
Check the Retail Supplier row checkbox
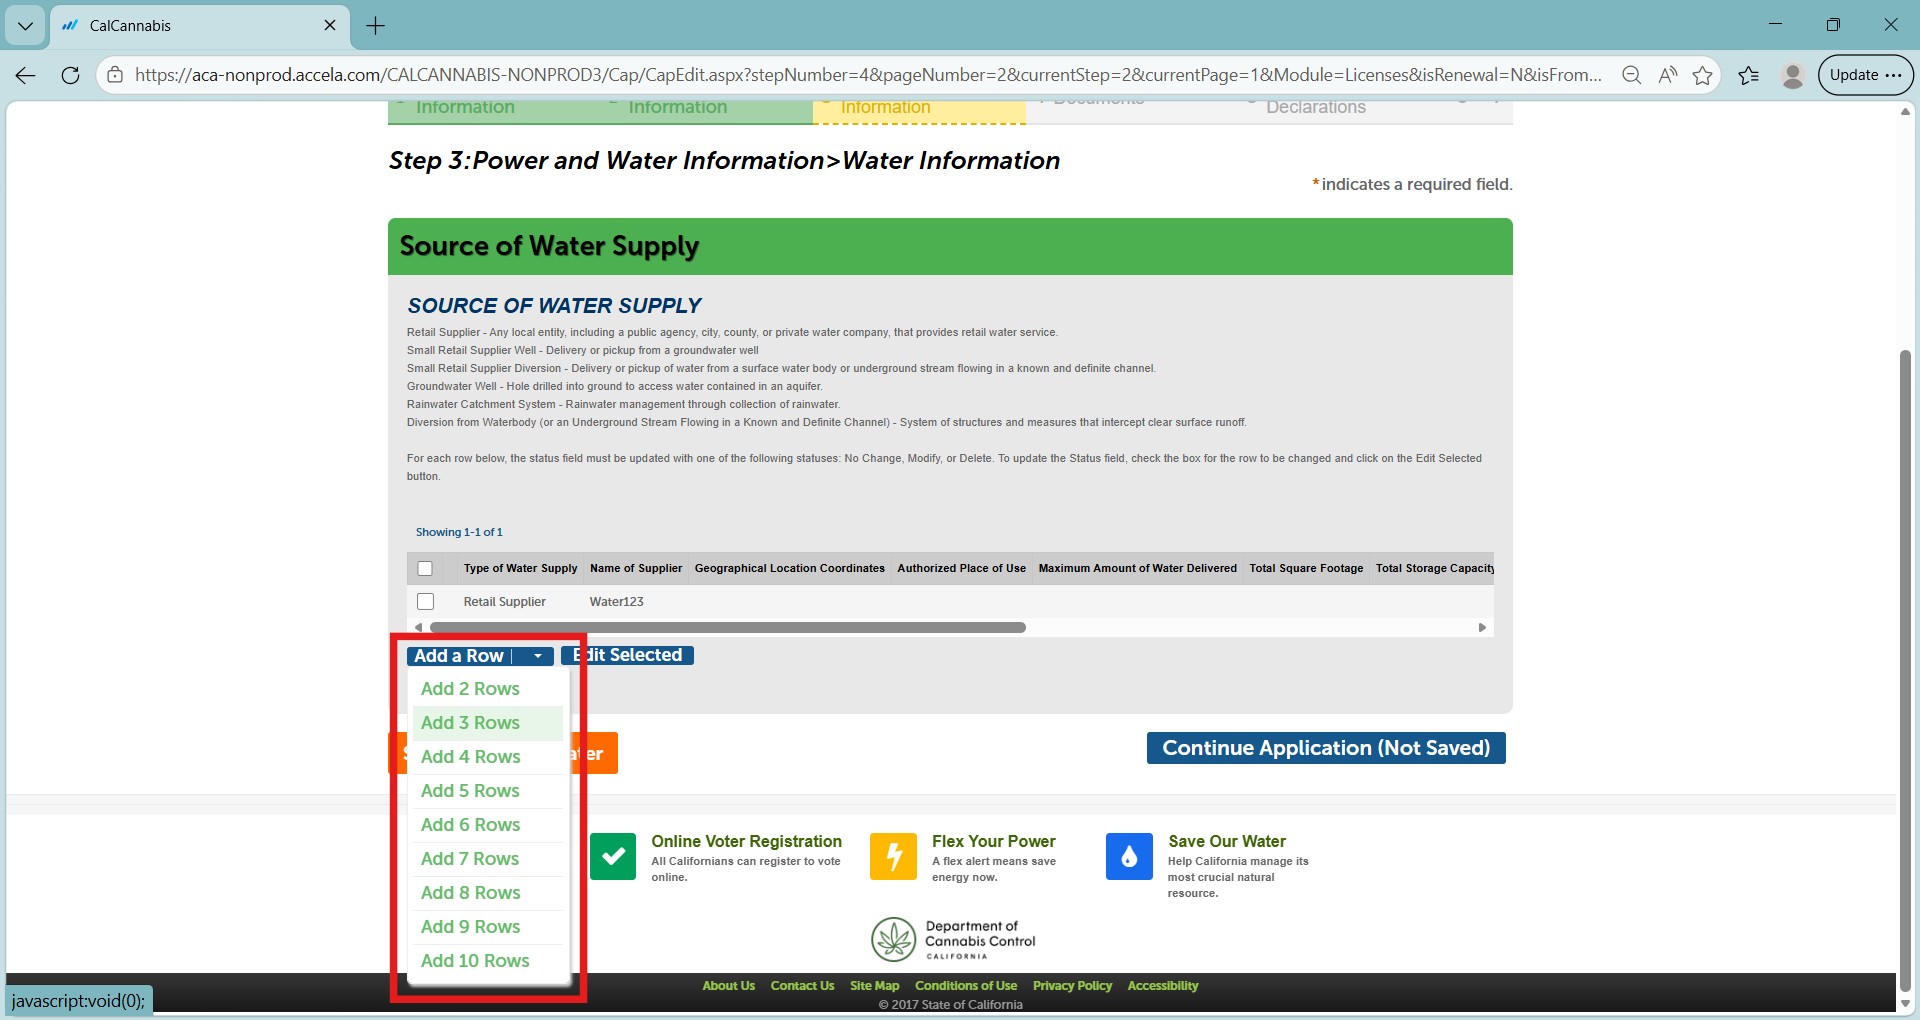pos(425,601)
